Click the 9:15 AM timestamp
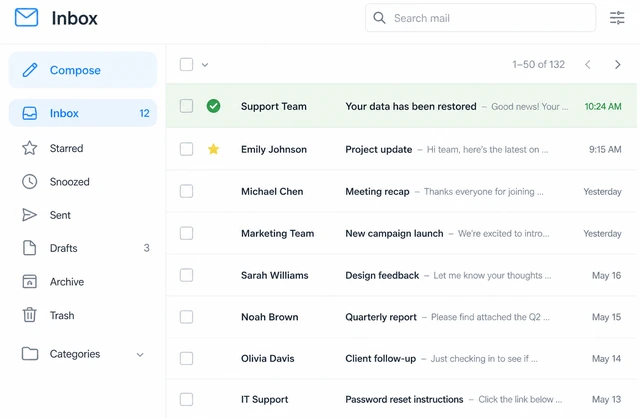Image resolution: width=640 pixels, height=418 pixels. pos(605,149)
